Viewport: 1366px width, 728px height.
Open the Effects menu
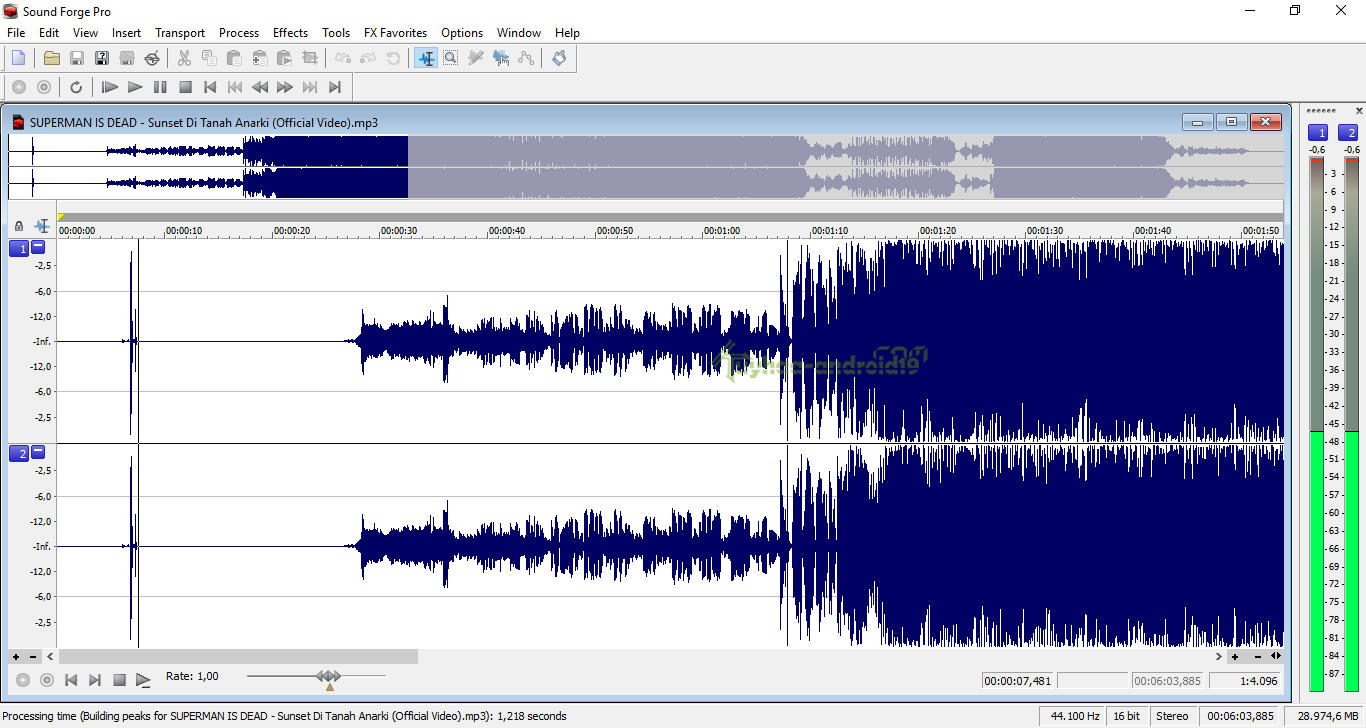pyautogui.click(x=290, y=33)
